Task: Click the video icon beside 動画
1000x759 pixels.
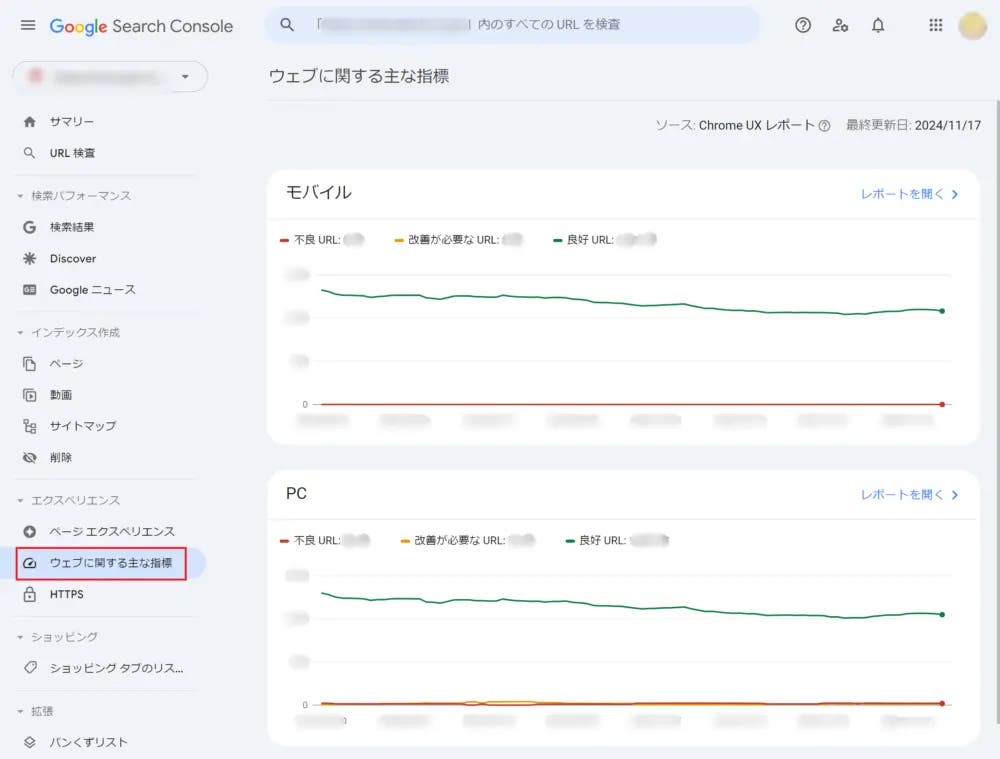Action: point(29,395)
